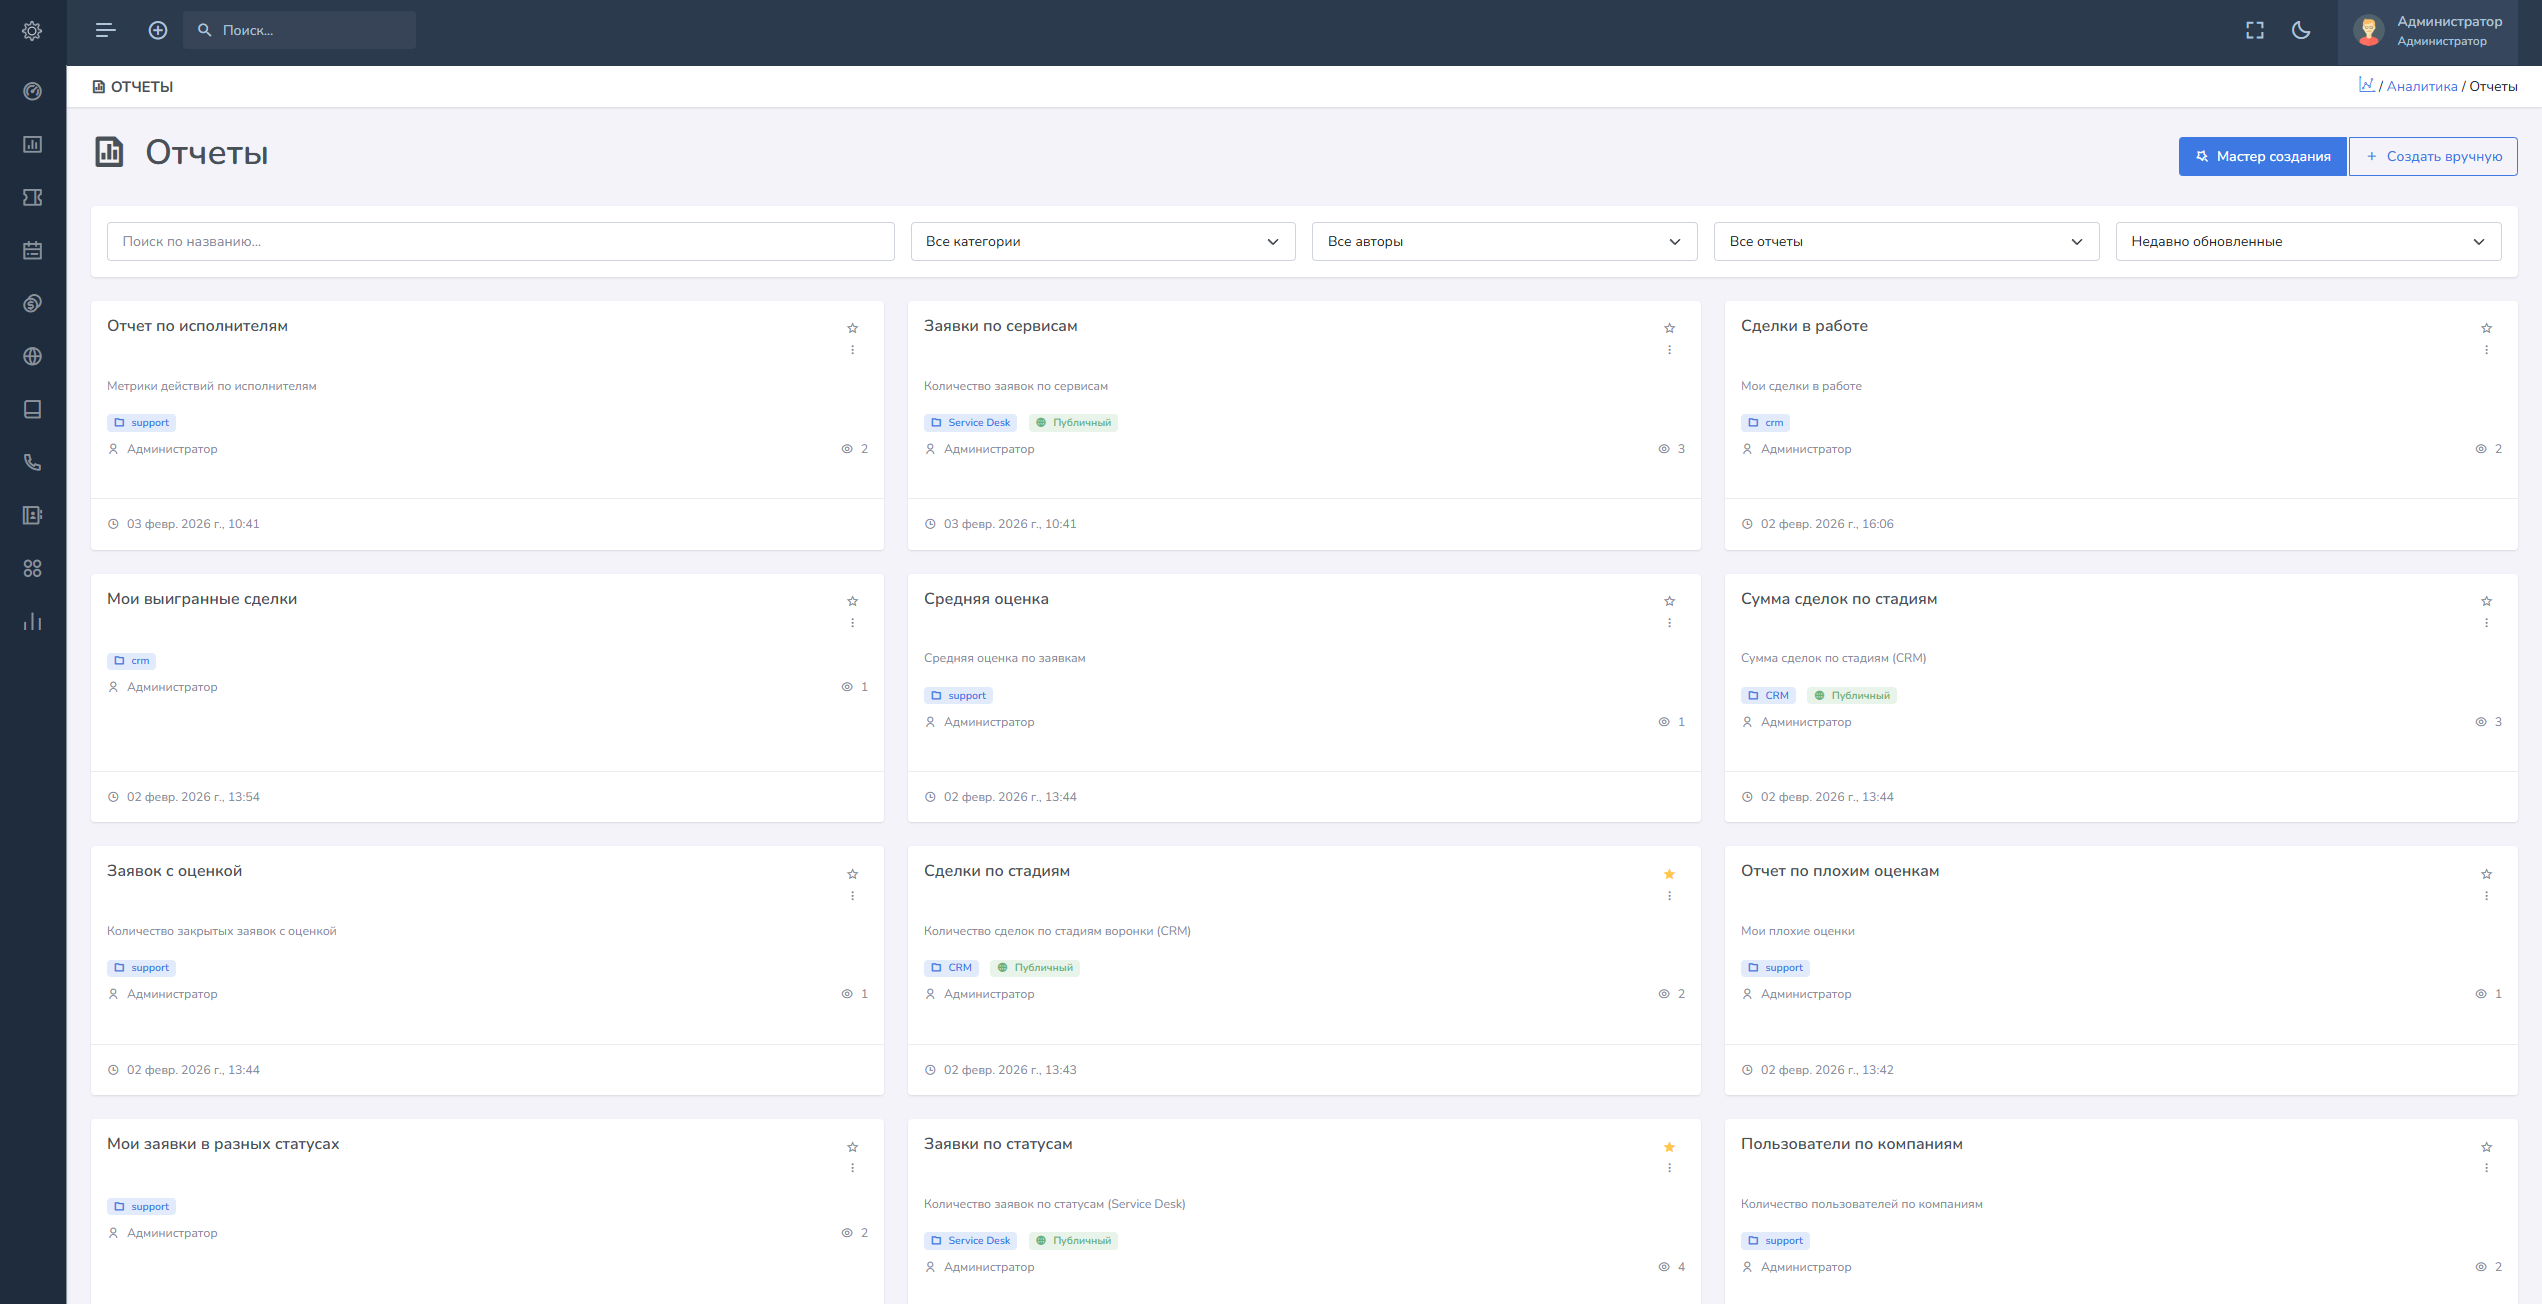Image resolution: width=2542 pixels, height=1304 pixels.
Task: Click the calendar icon in the sidebar
Action: point(32,250)
